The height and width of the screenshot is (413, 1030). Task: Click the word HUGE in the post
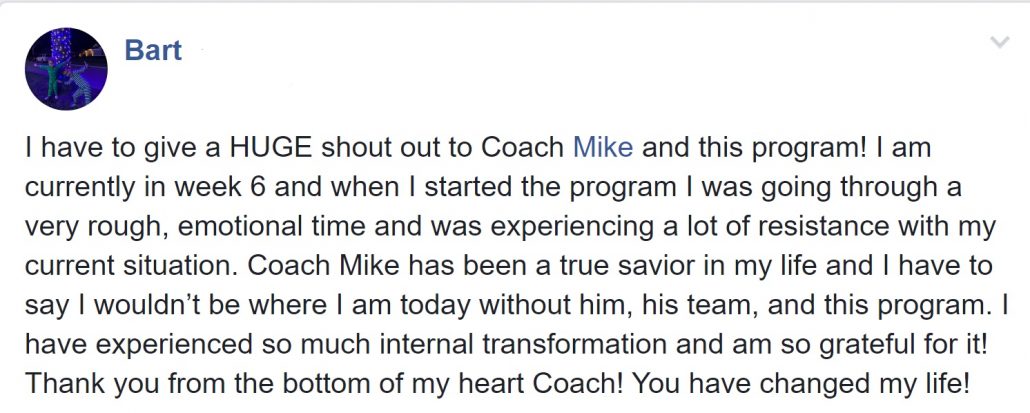point(270,148)
